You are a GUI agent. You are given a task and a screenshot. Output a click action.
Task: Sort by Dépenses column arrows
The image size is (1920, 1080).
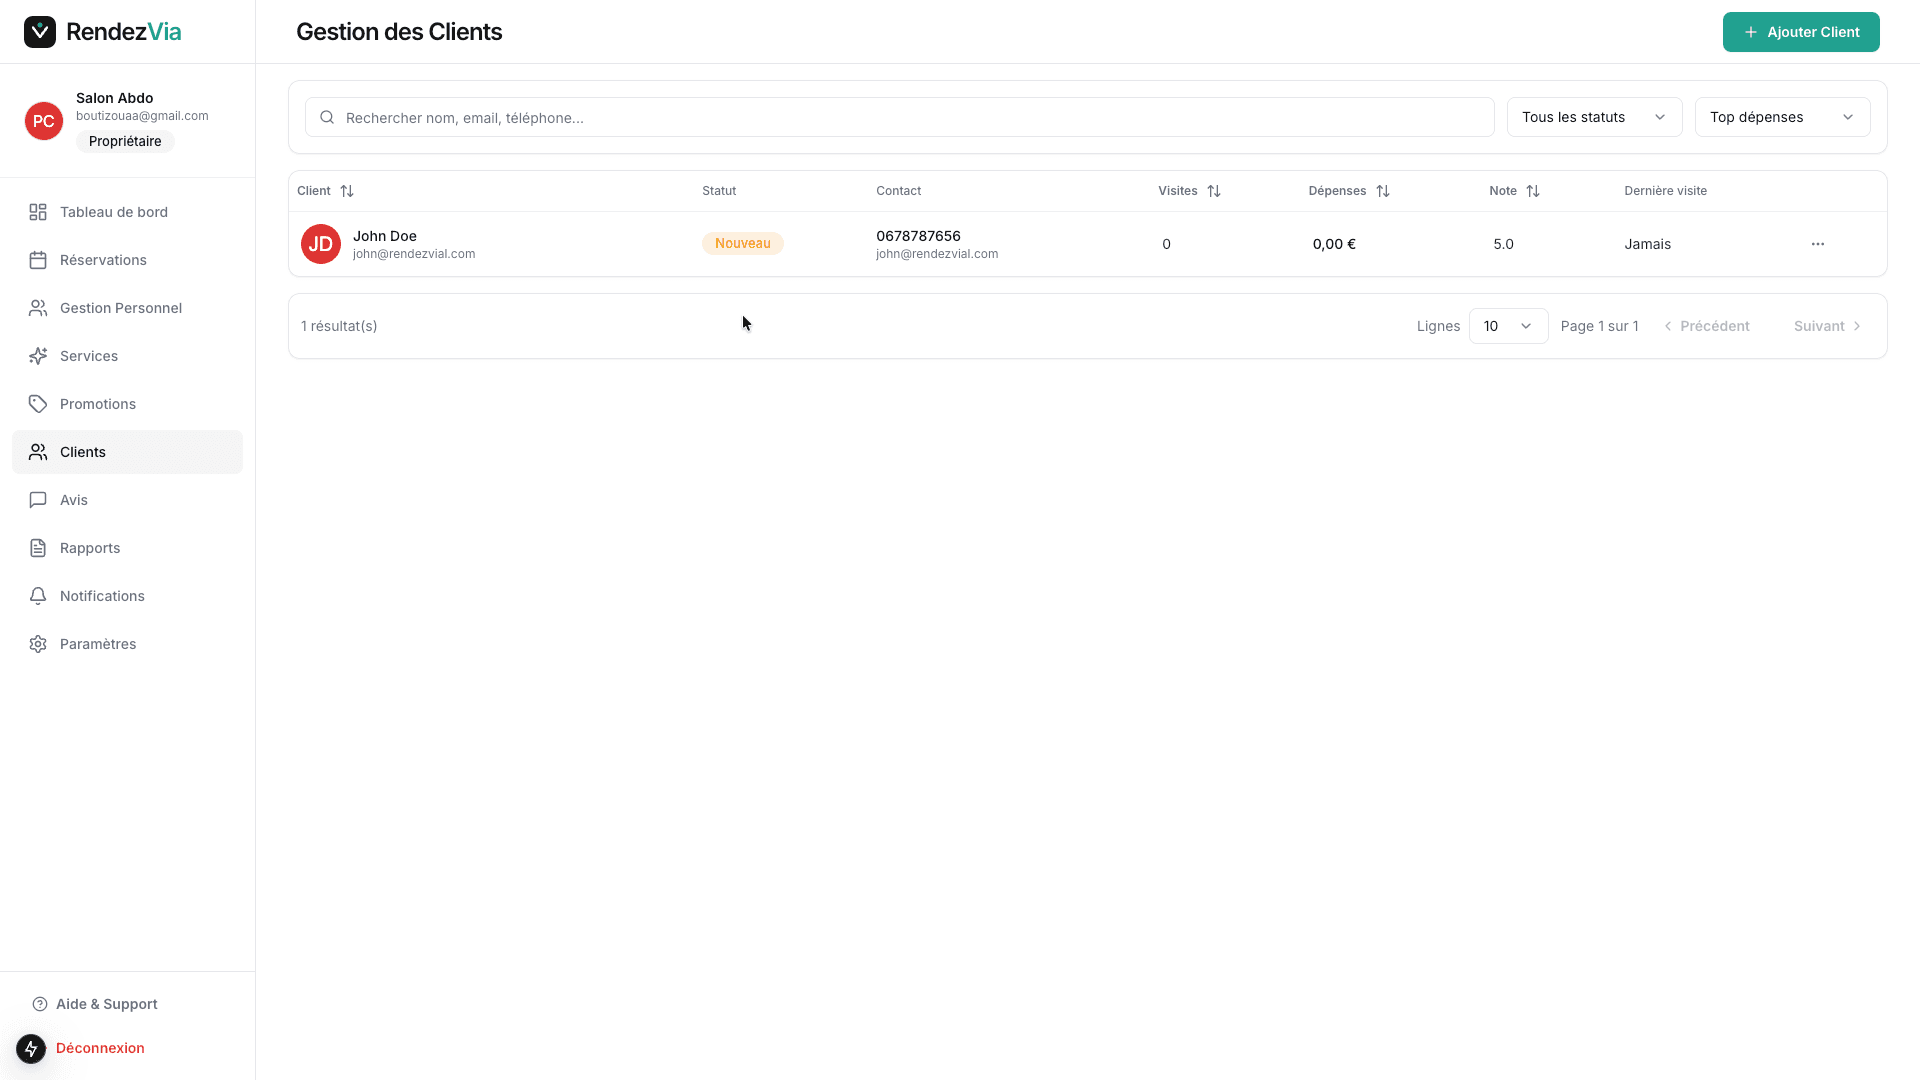(1383, 191)
